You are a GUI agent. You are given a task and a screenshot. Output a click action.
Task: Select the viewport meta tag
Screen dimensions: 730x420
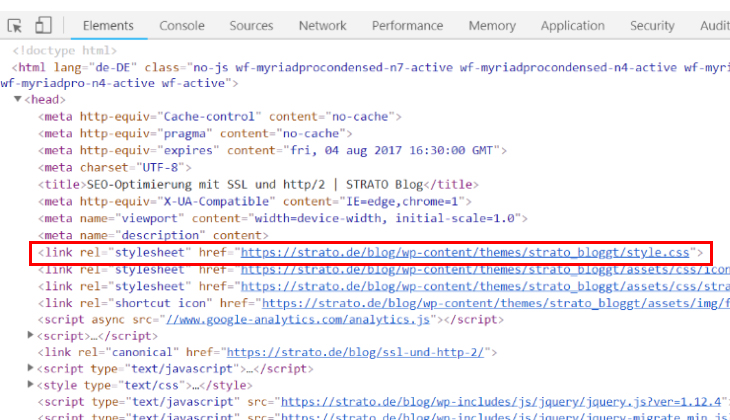pos(283,218)
